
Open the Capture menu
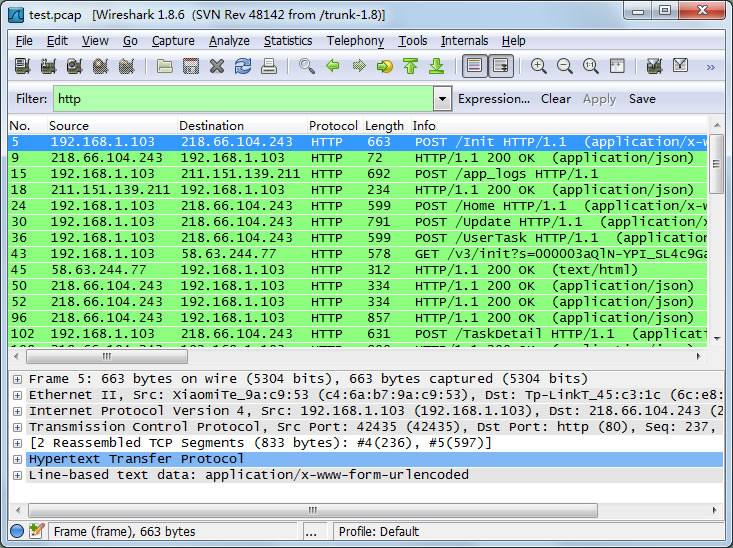tap(173, 41)
